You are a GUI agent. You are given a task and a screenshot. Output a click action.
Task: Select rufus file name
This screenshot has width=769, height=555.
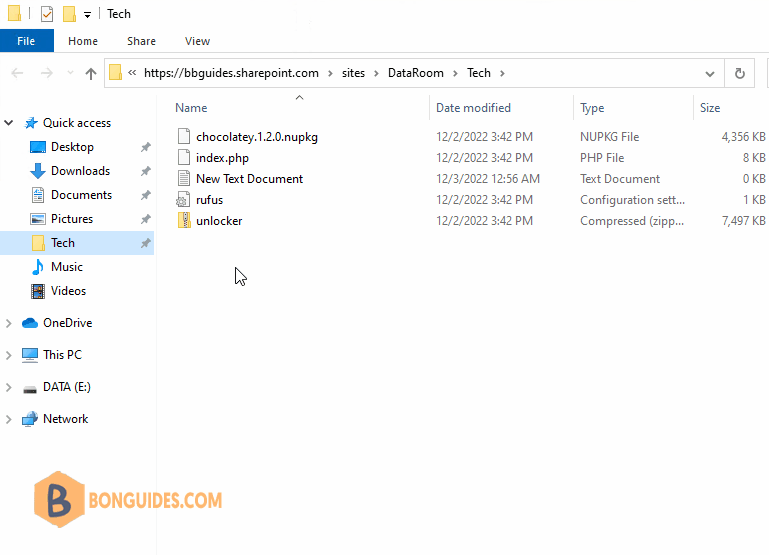(209, 200)
